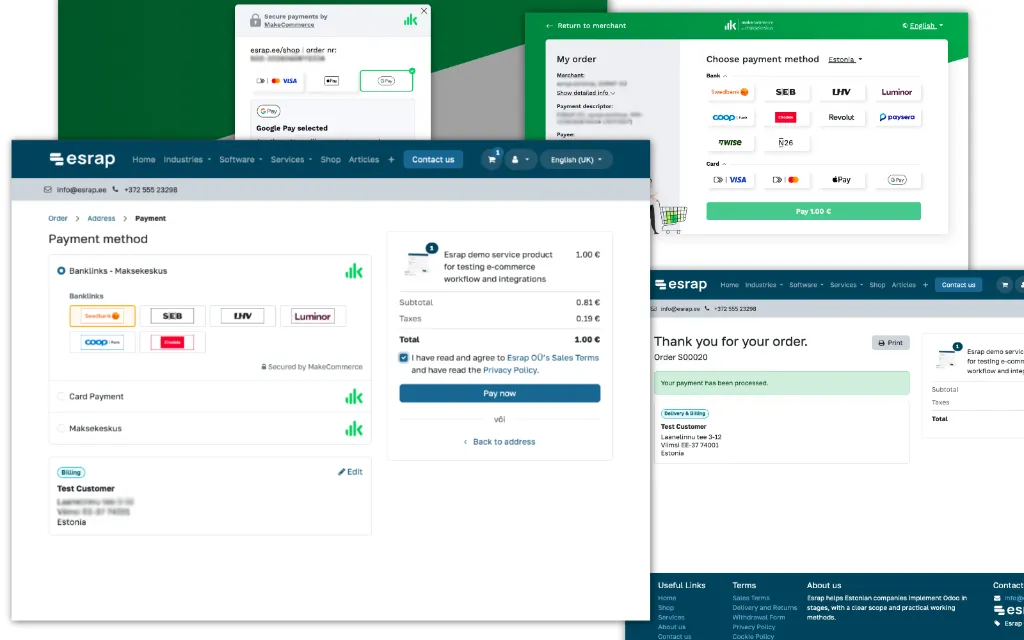This screenshot has height=640, width=1024.
Task: Click Contact us in payment page header
Action: [433, 159]
